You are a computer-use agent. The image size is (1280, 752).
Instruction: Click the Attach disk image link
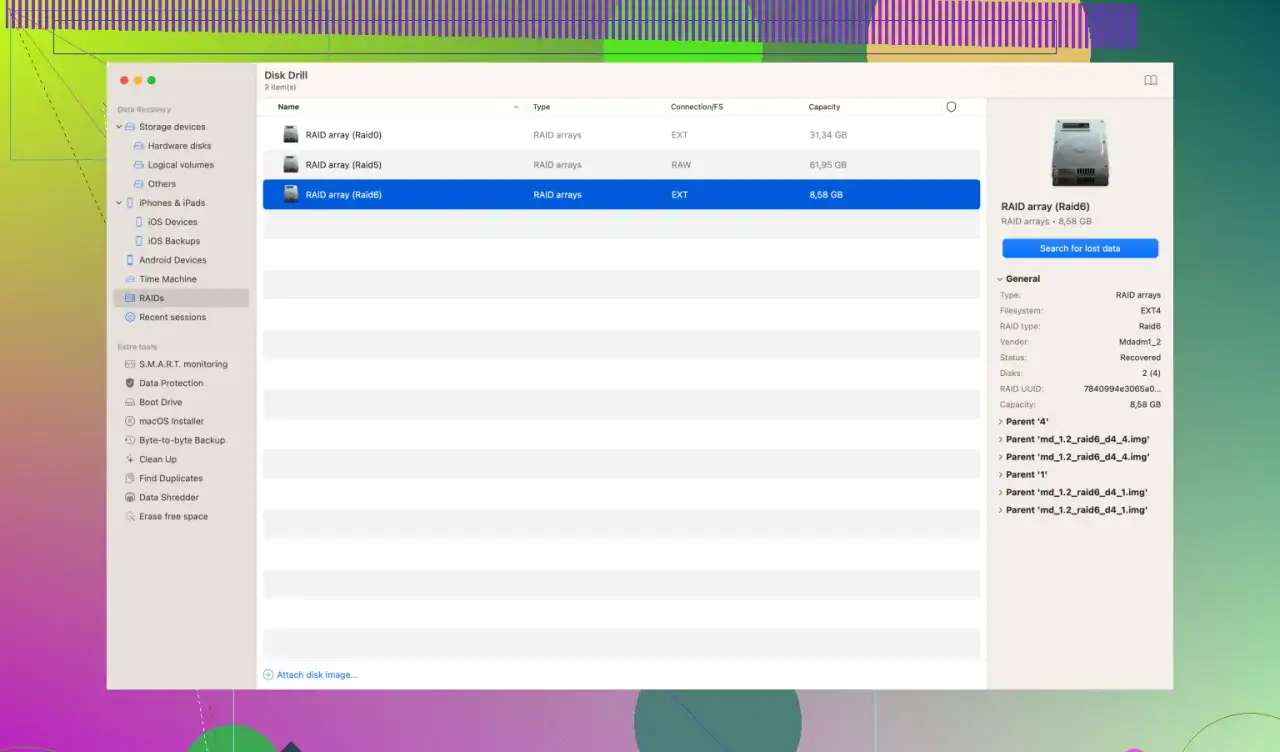tap(310, 675)
